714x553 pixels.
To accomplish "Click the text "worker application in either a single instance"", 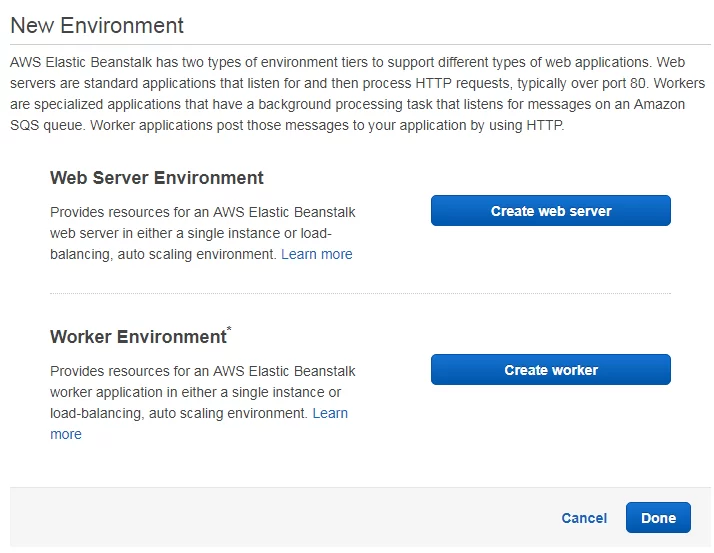I will coord(195,392).
